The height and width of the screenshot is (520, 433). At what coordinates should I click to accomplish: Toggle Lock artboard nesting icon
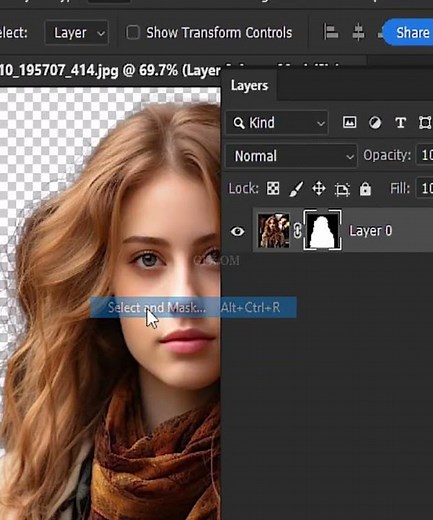tap(342, 189)
